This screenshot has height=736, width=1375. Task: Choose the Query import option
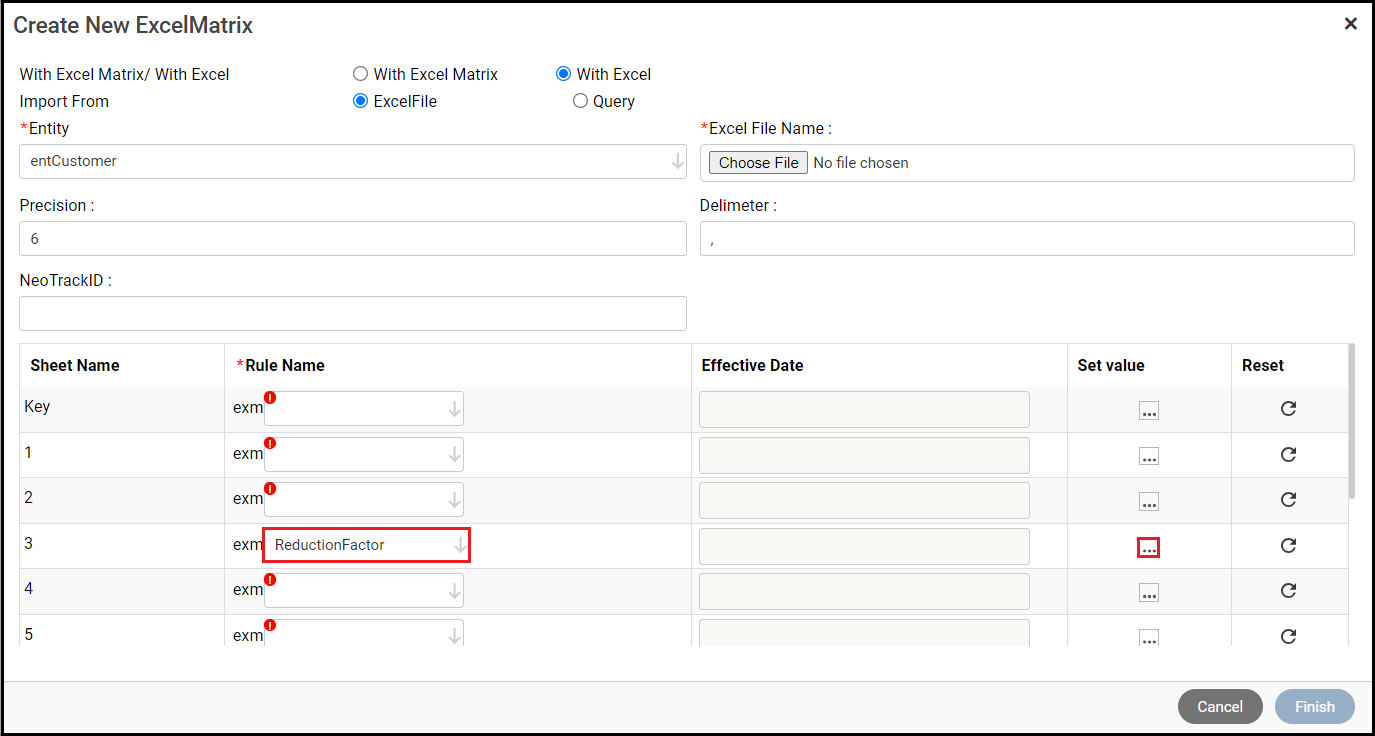580,101
